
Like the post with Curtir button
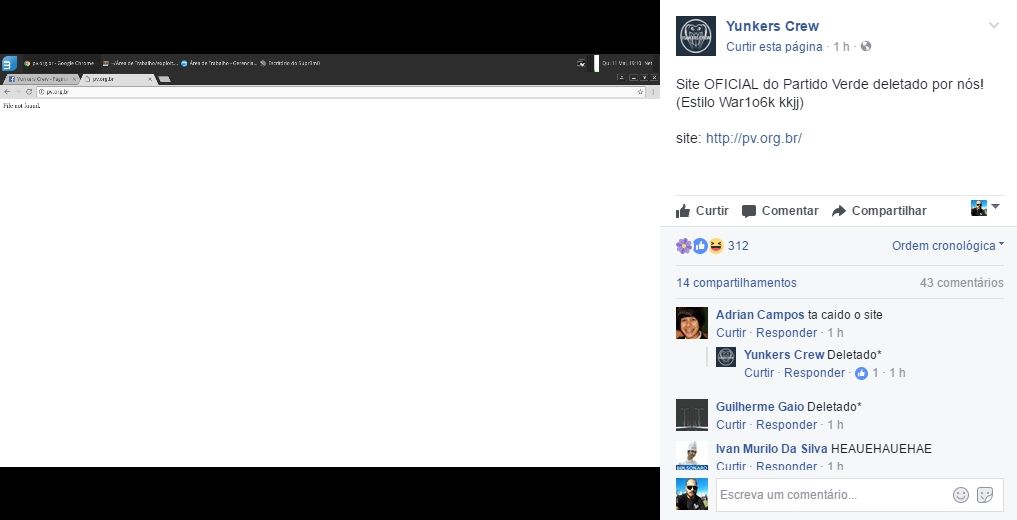(x=702, y=211)
